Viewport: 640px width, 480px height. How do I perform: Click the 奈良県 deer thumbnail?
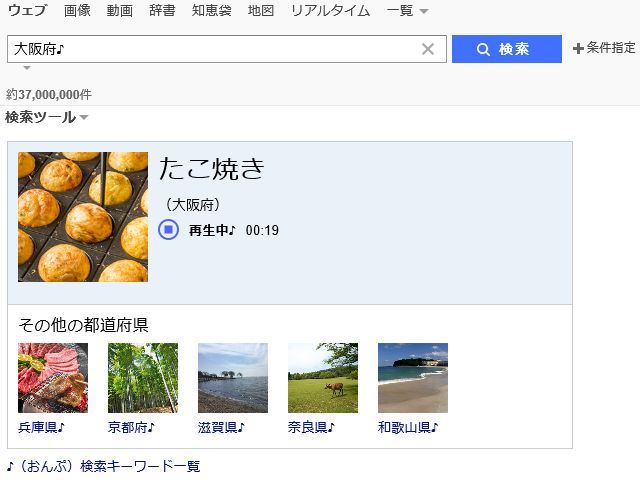point(323,378)
